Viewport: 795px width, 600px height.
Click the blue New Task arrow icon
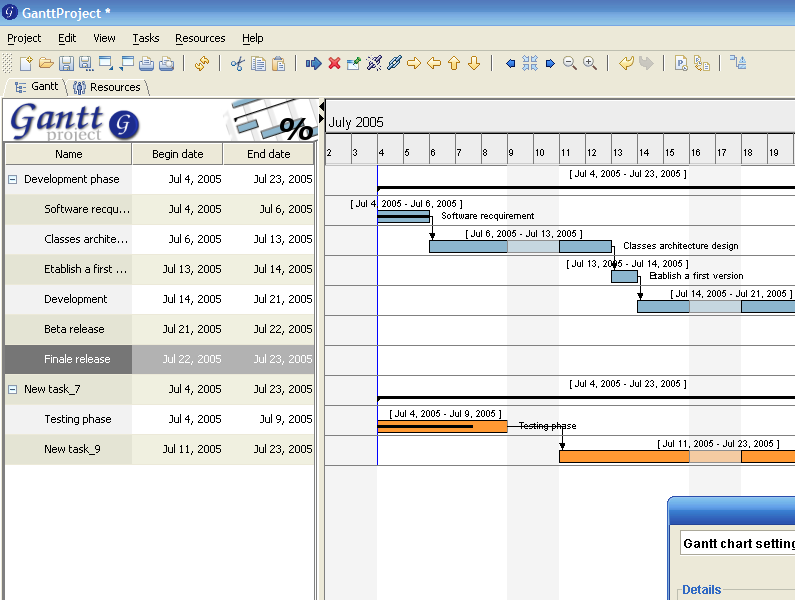point(313,63)
